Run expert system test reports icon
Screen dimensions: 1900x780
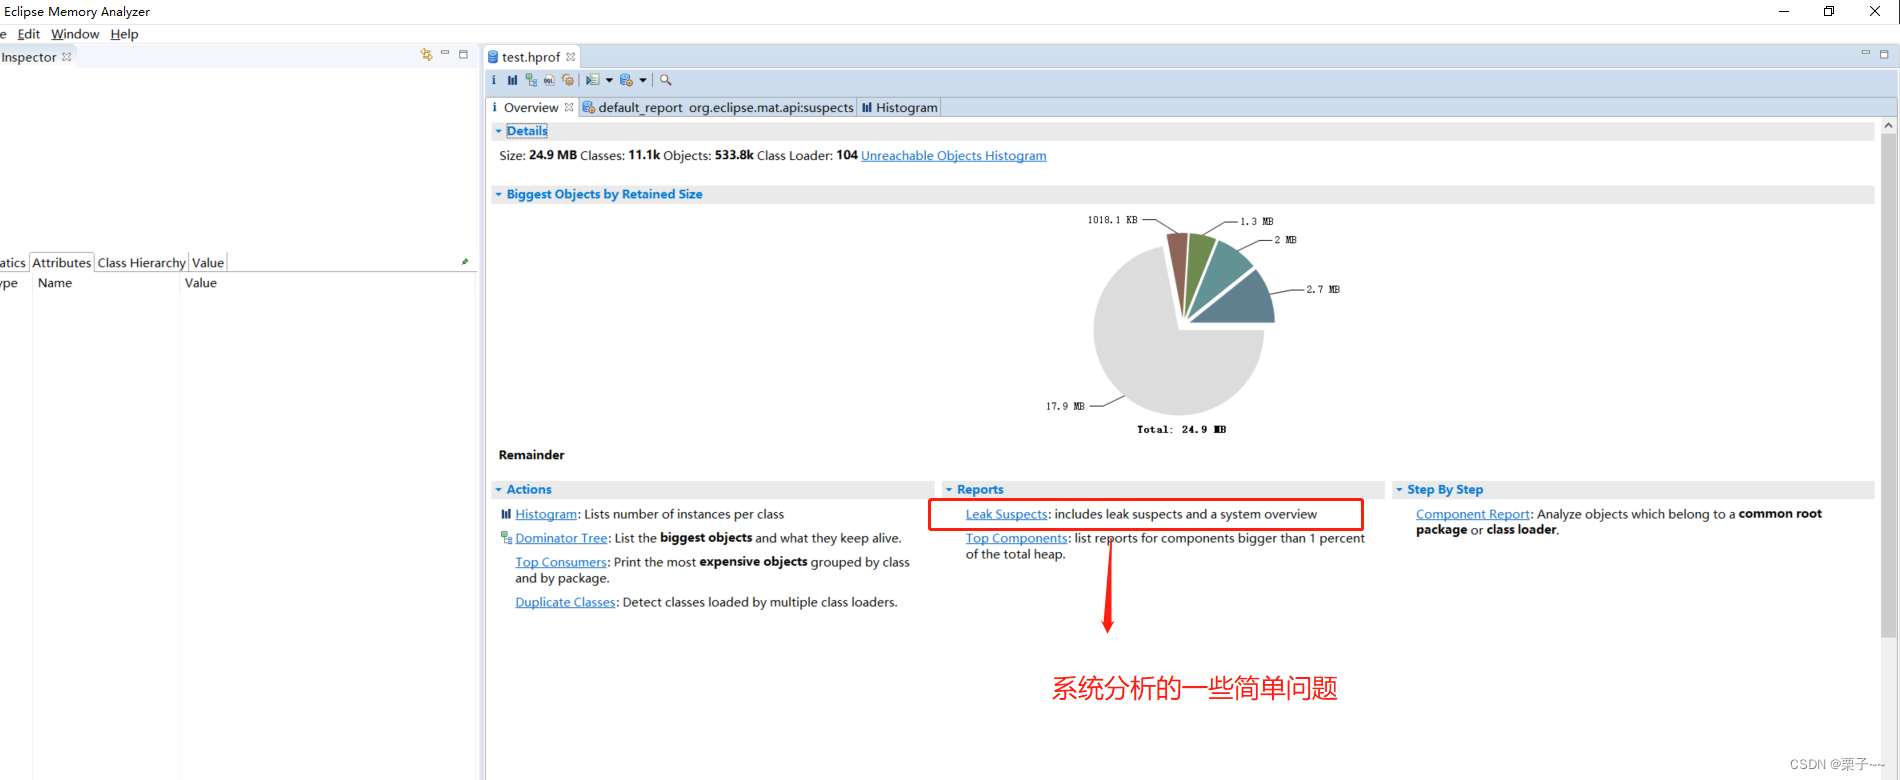coord(593,80)
